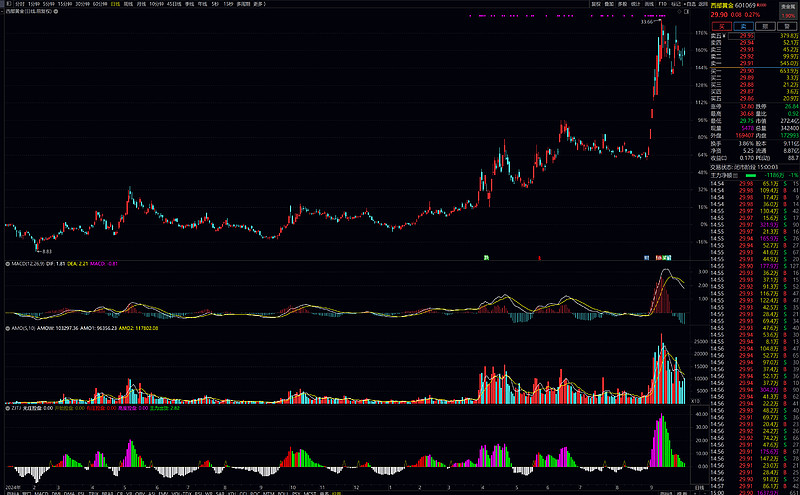Click the small icon next to 主力净额

736,175
